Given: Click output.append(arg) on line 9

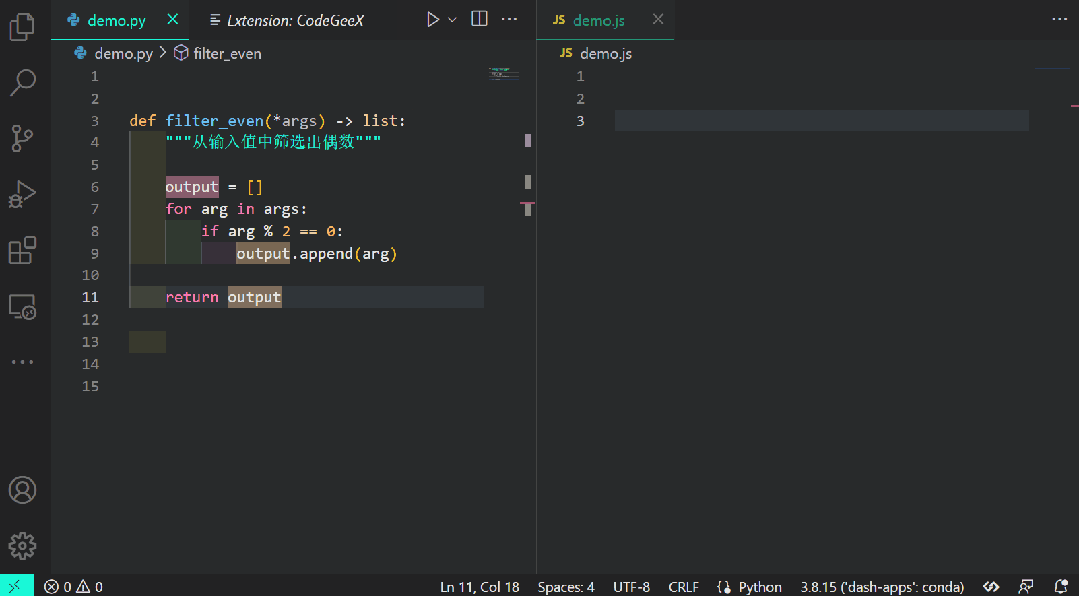Looking at the screenshot, I should [317, 253].
